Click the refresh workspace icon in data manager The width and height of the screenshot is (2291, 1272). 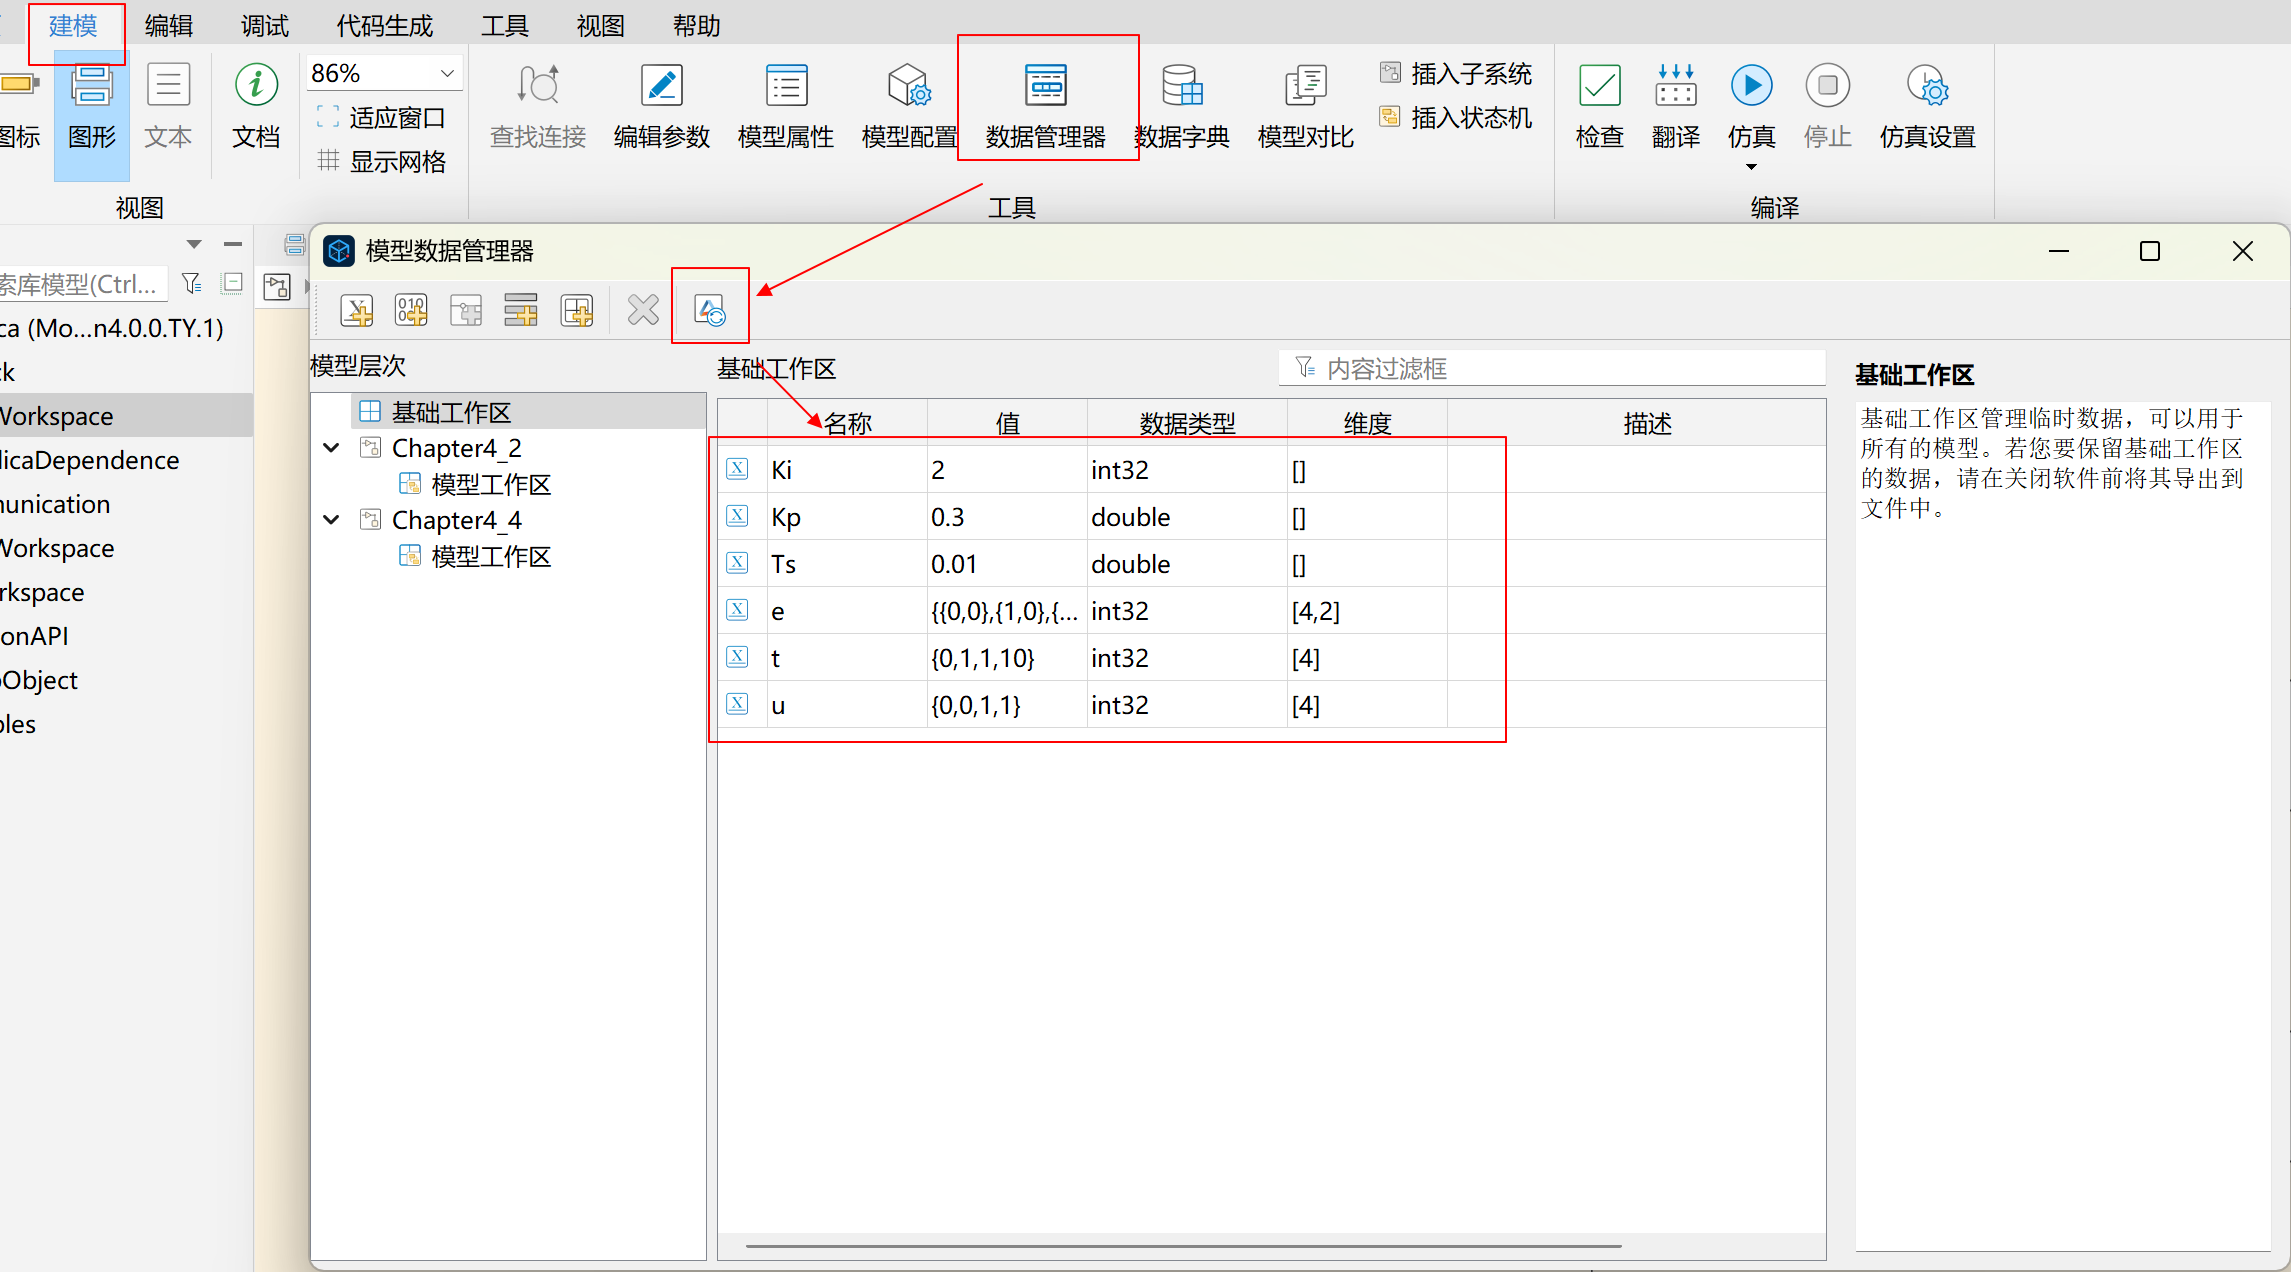pyautogui.click(x=710, y=311)
